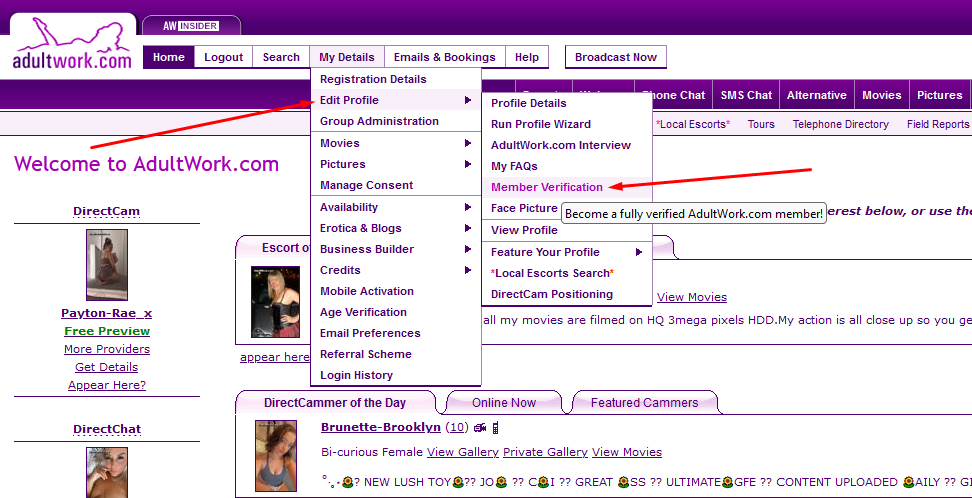Click the DirectChat heading link
The image size is (972, 498).
(107, 429)
